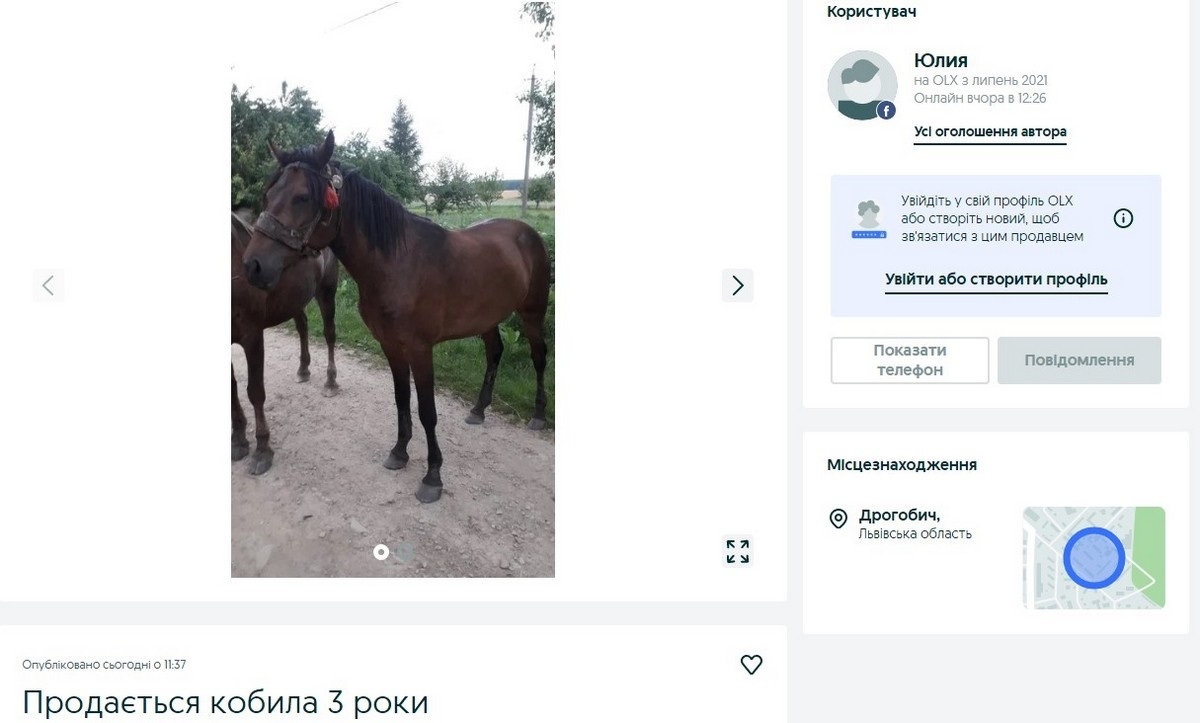The height and width of the screenshot is (723, 1200).
Task: Select the second photo indicator dot
Action: (404, 552)
